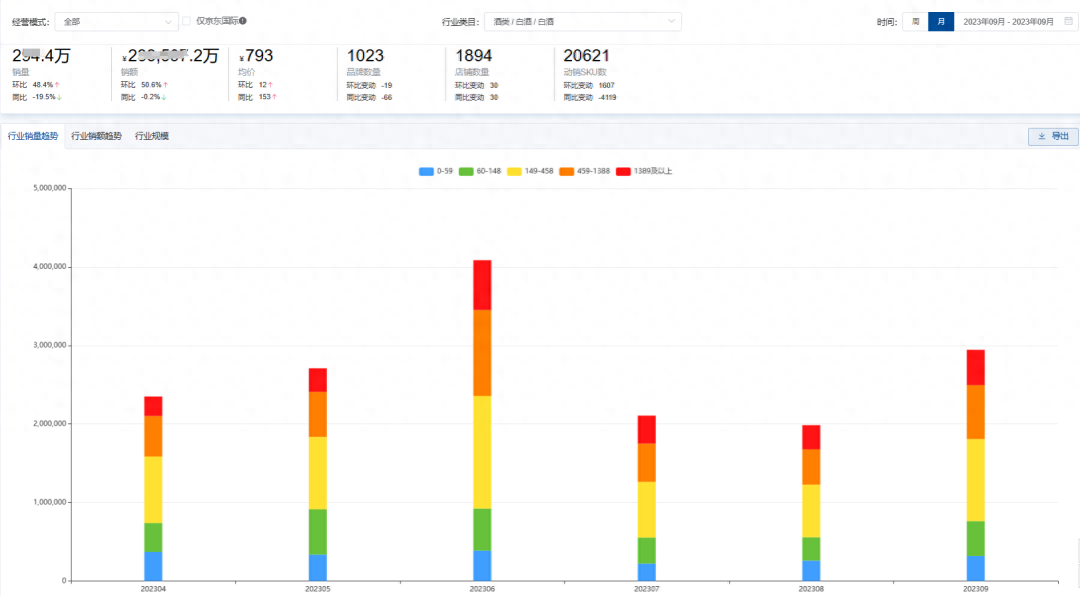
Task: Select the 月 time granularity button
Action: [941, 21]
